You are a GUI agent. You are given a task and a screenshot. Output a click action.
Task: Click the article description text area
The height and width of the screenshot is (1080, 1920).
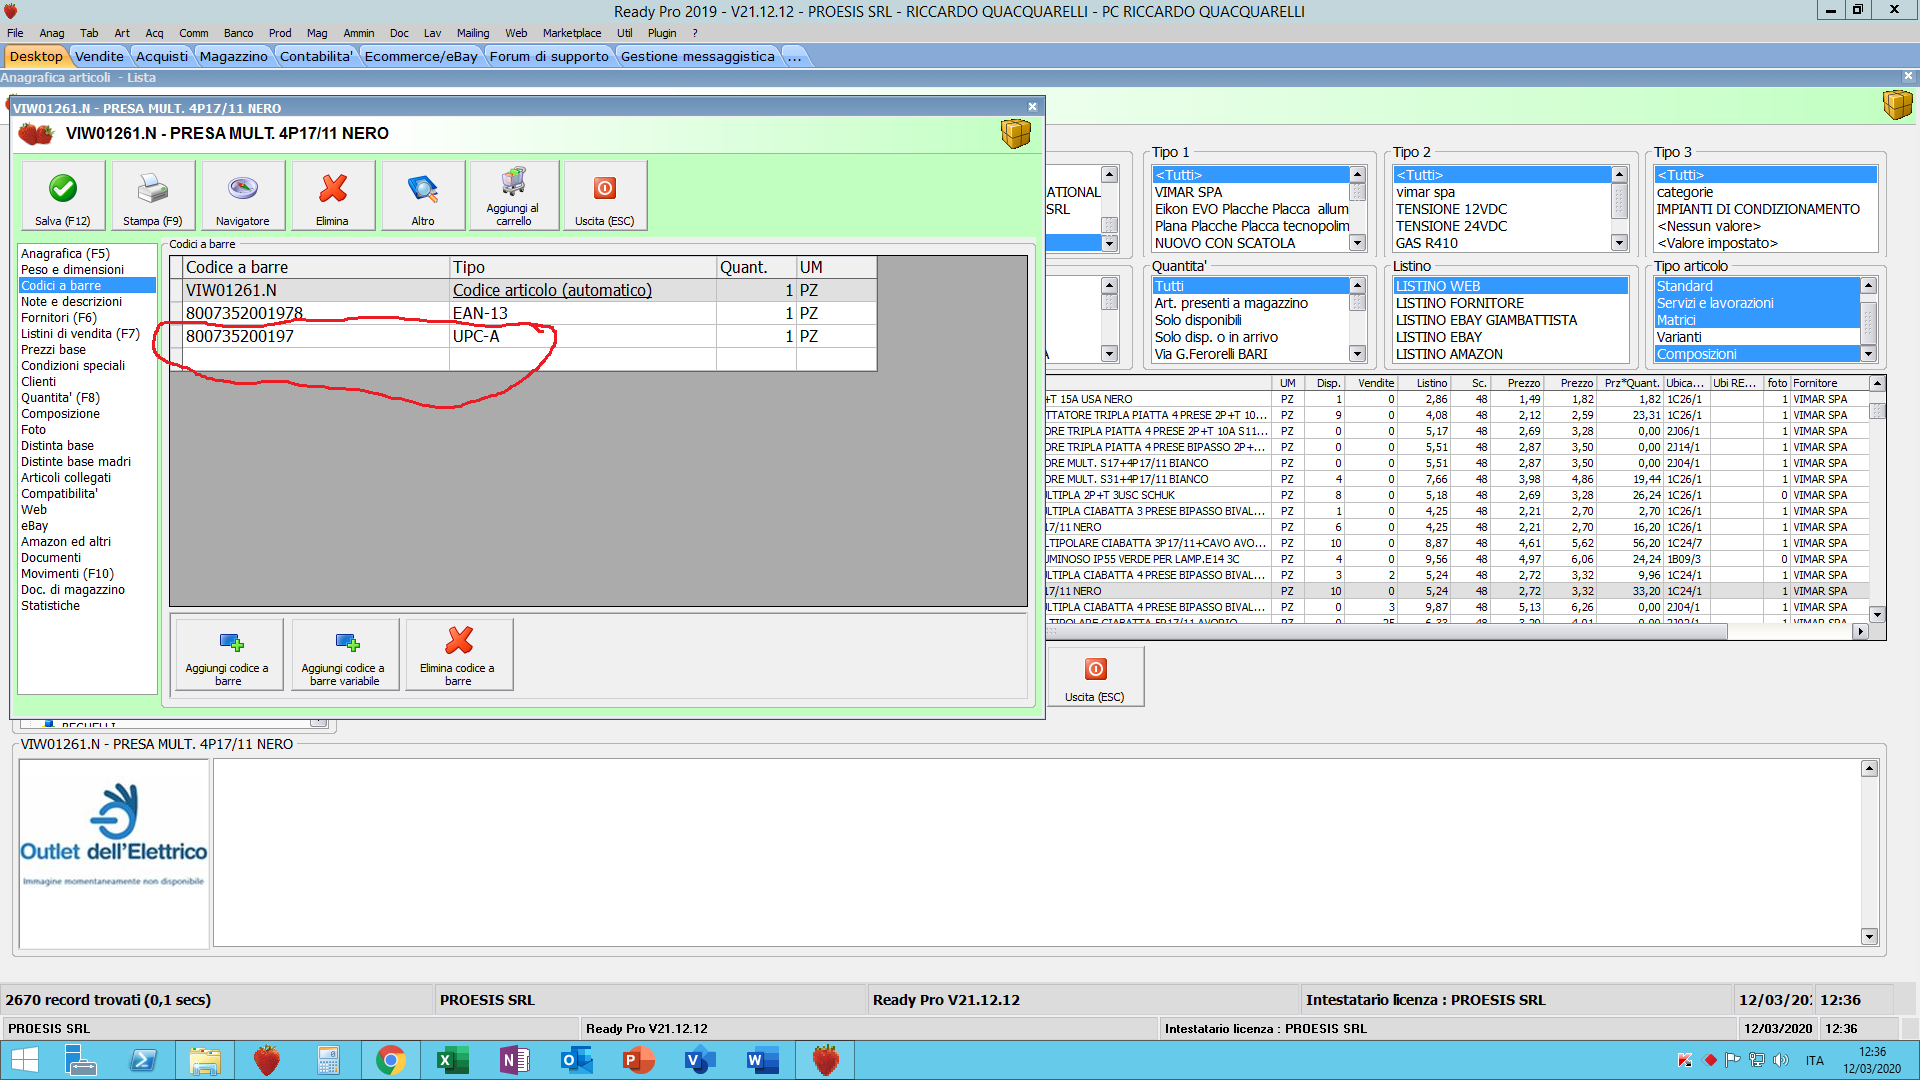pyautogui.click(x=1036, y=853)
